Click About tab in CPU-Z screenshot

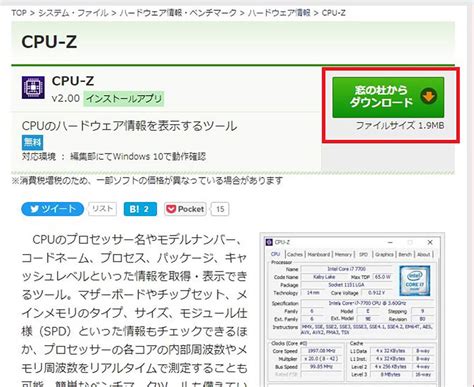click(x=424, y=254)
